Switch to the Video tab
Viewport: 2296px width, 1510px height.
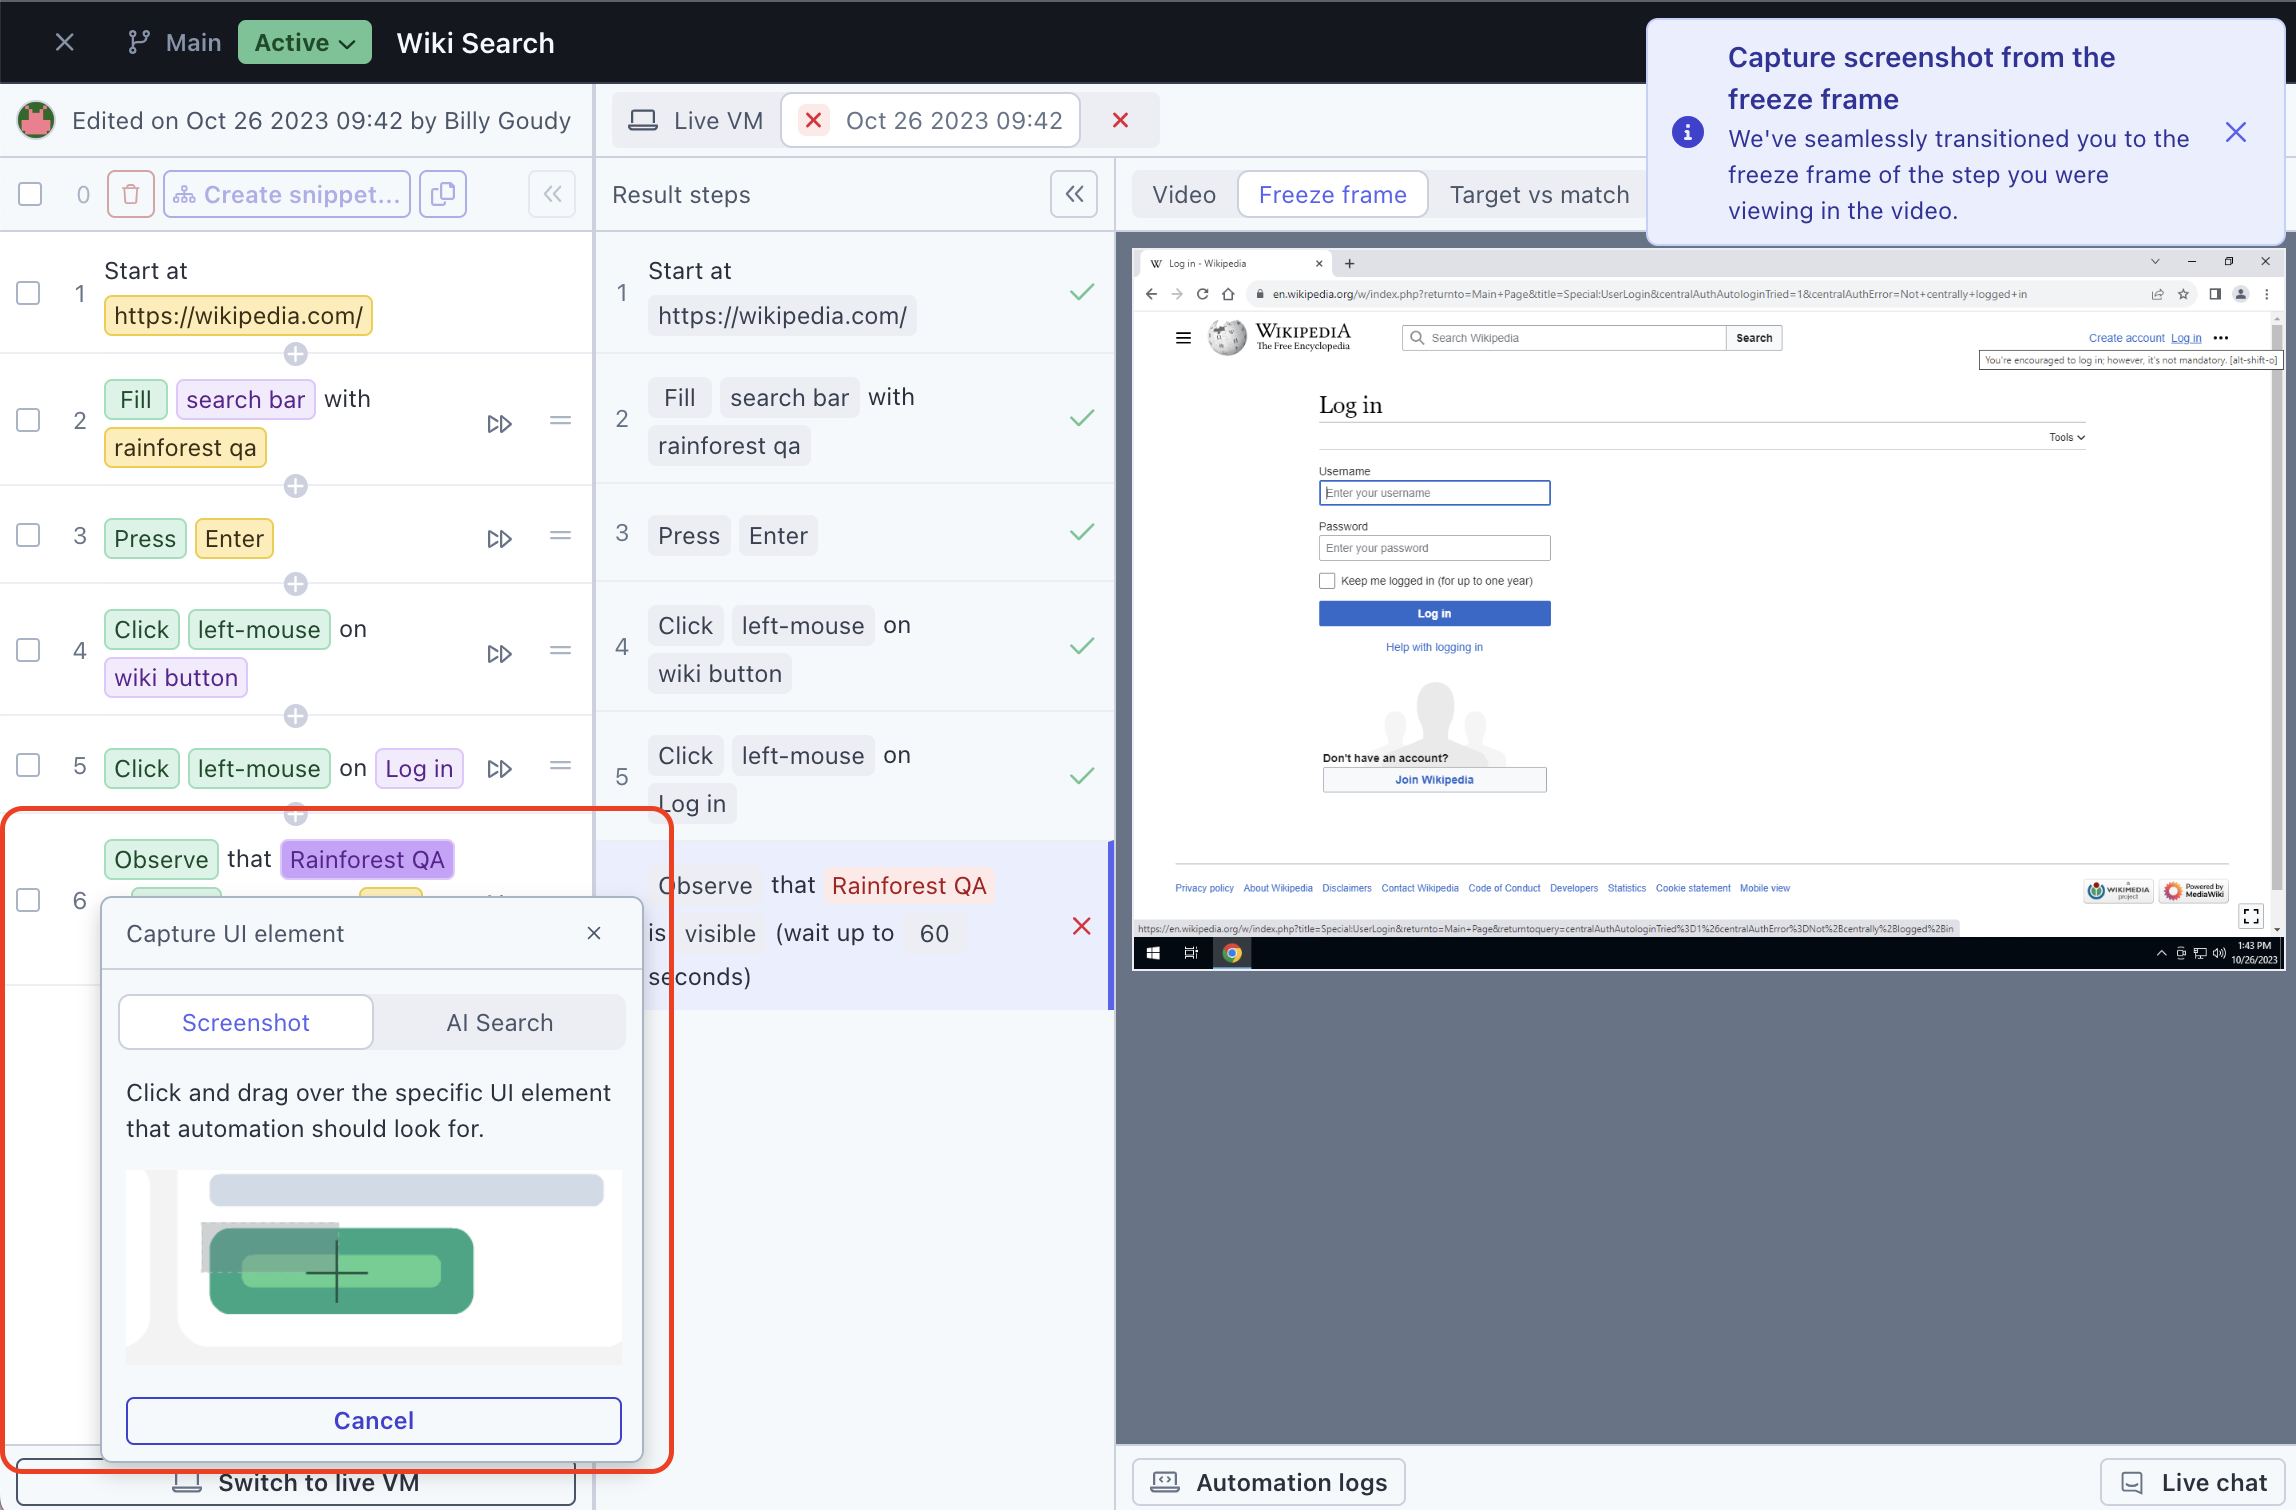pyautogui.click(x=1184, y=195)
